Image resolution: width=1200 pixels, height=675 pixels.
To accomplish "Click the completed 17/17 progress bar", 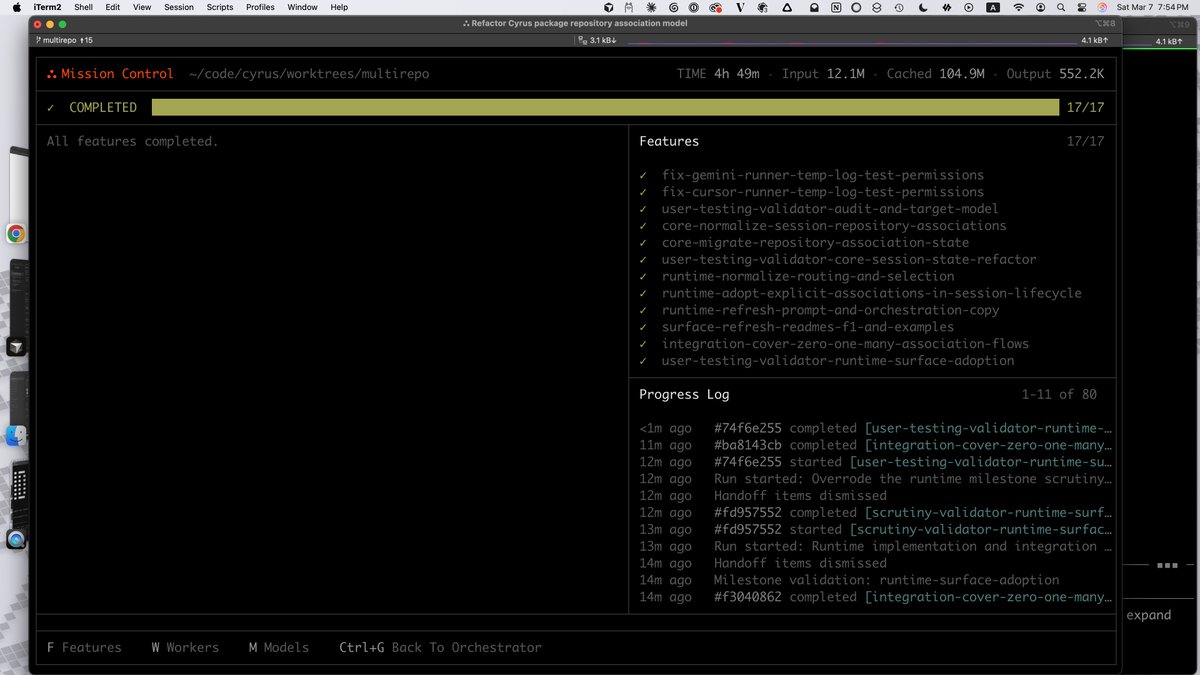I will point(605,107).
